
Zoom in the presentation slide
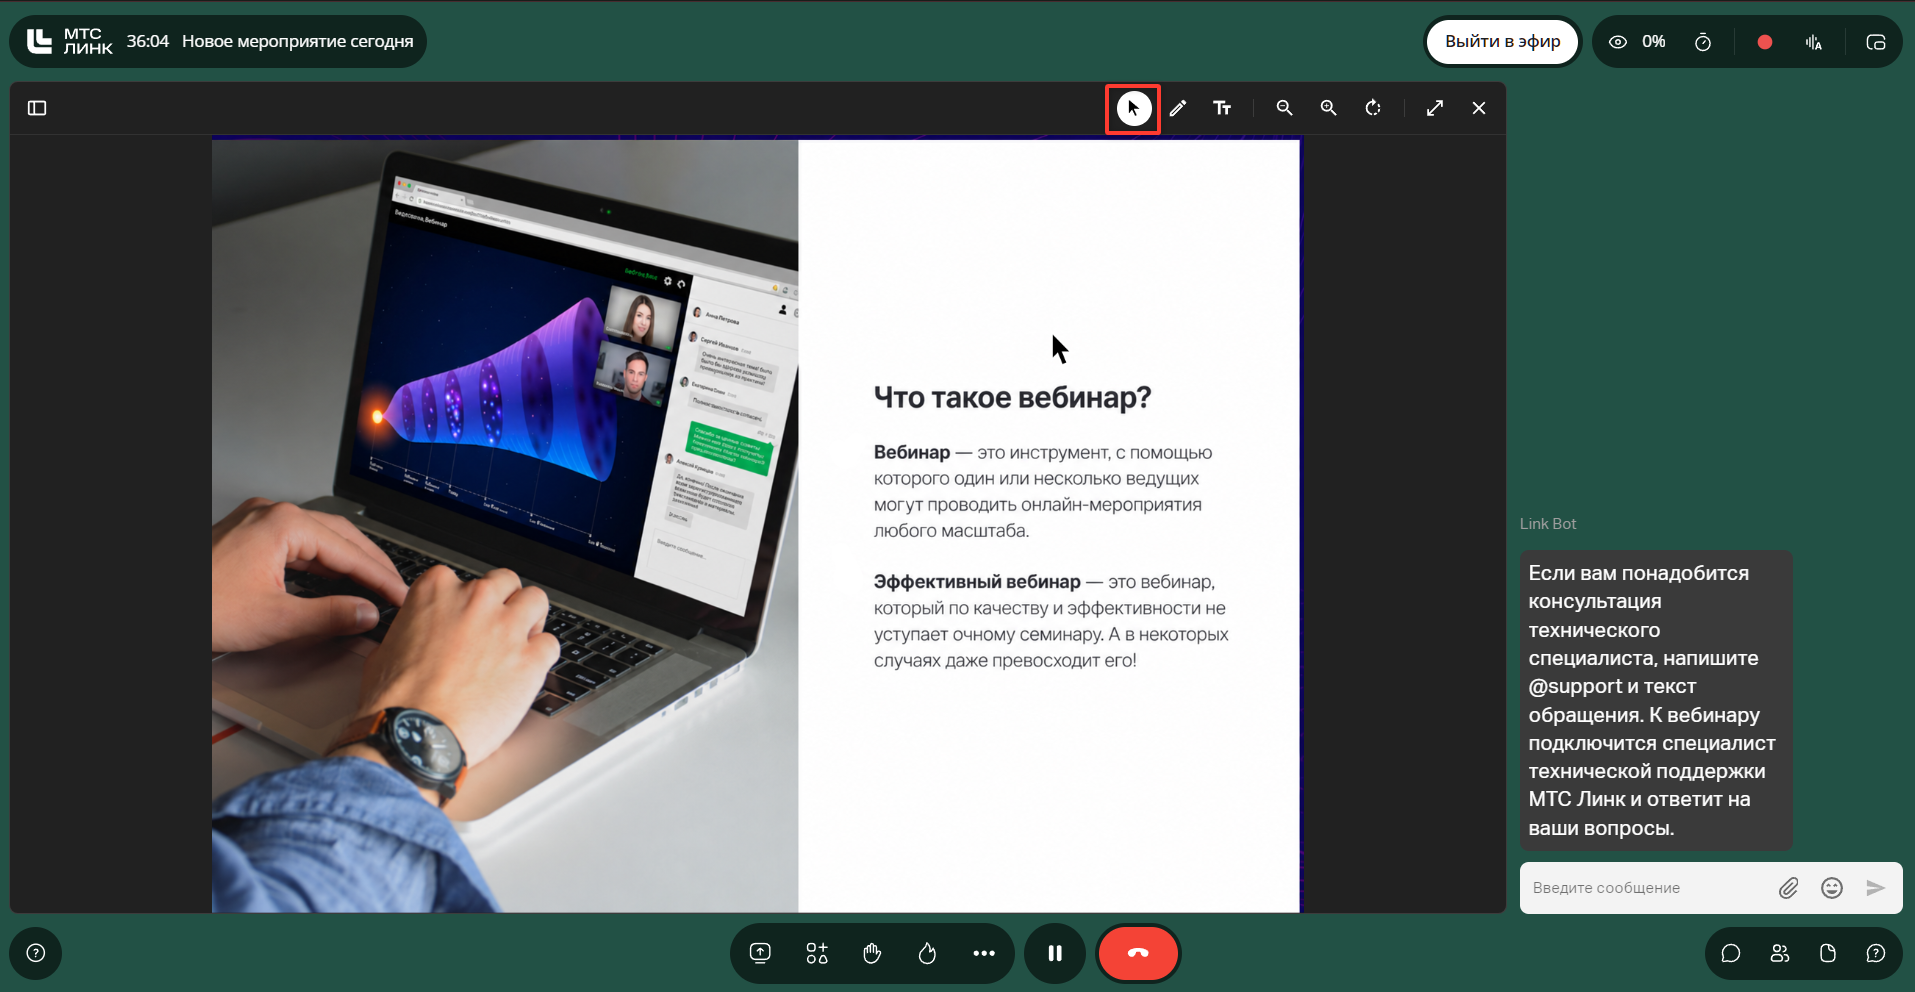tap(1329, 108)
